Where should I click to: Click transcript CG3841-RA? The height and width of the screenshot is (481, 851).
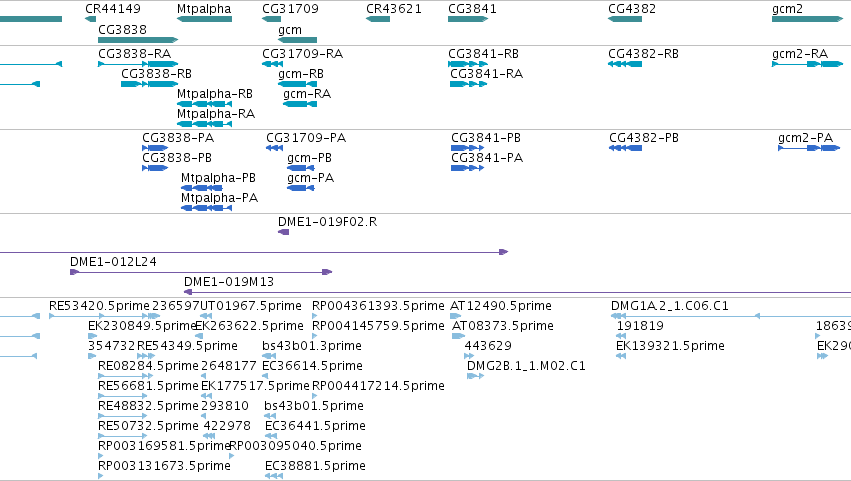pos(486,74)
